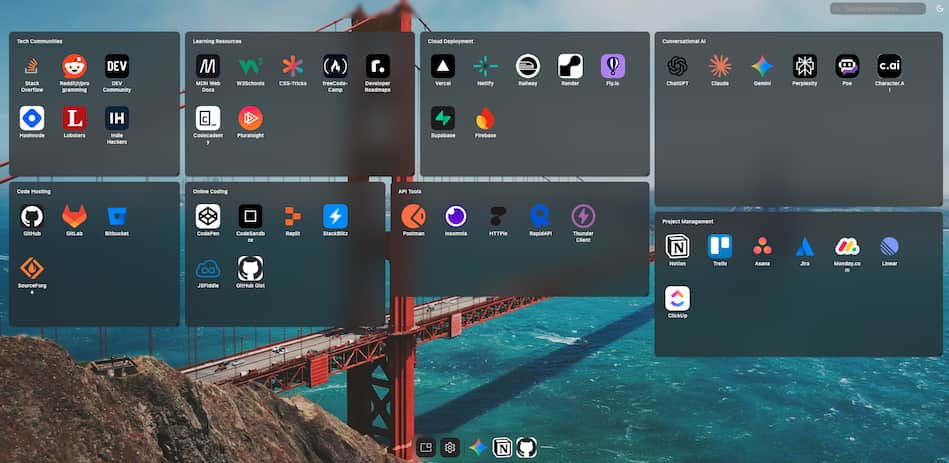The height and width of the screenshot is (463, 949).
Task: Launch the Claude bookmark
Action: coord(720,67)
